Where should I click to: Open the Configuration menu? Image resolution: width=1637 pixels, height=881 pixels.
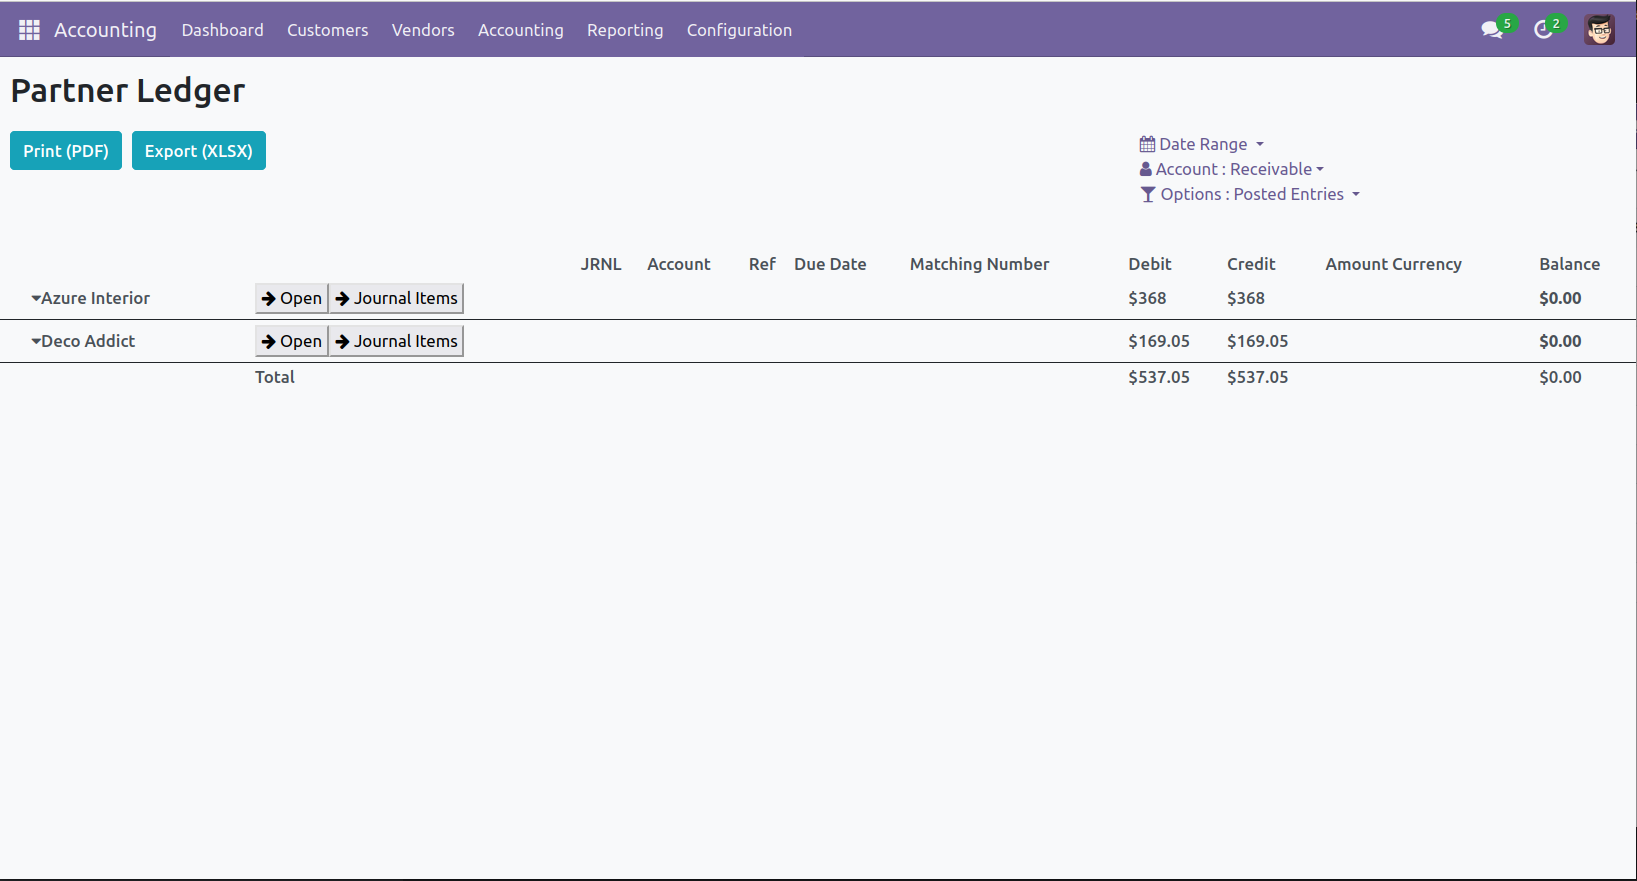[739, 30]
